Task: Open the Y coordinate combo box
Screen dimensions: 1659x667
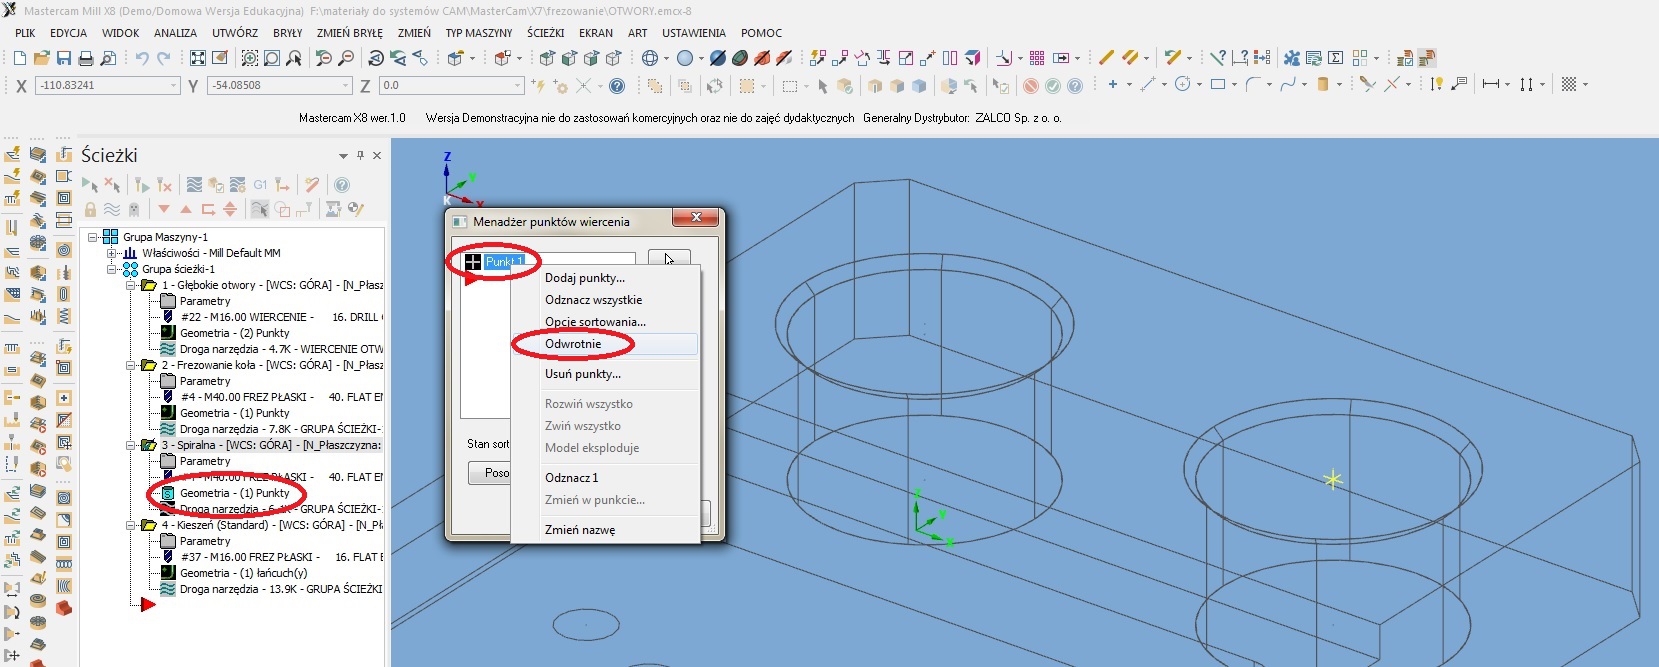Action: tap(279, 86)
